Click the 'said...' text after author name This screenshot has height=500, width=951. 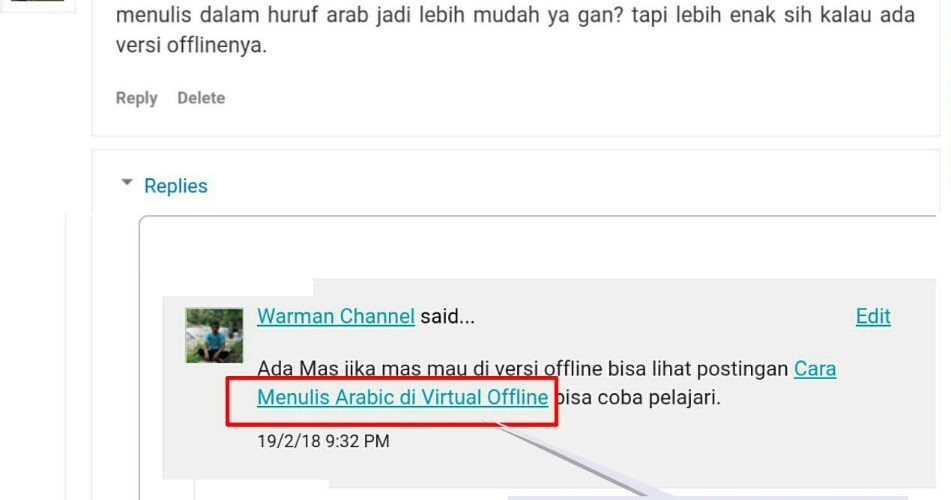click(x=448, y=316)
